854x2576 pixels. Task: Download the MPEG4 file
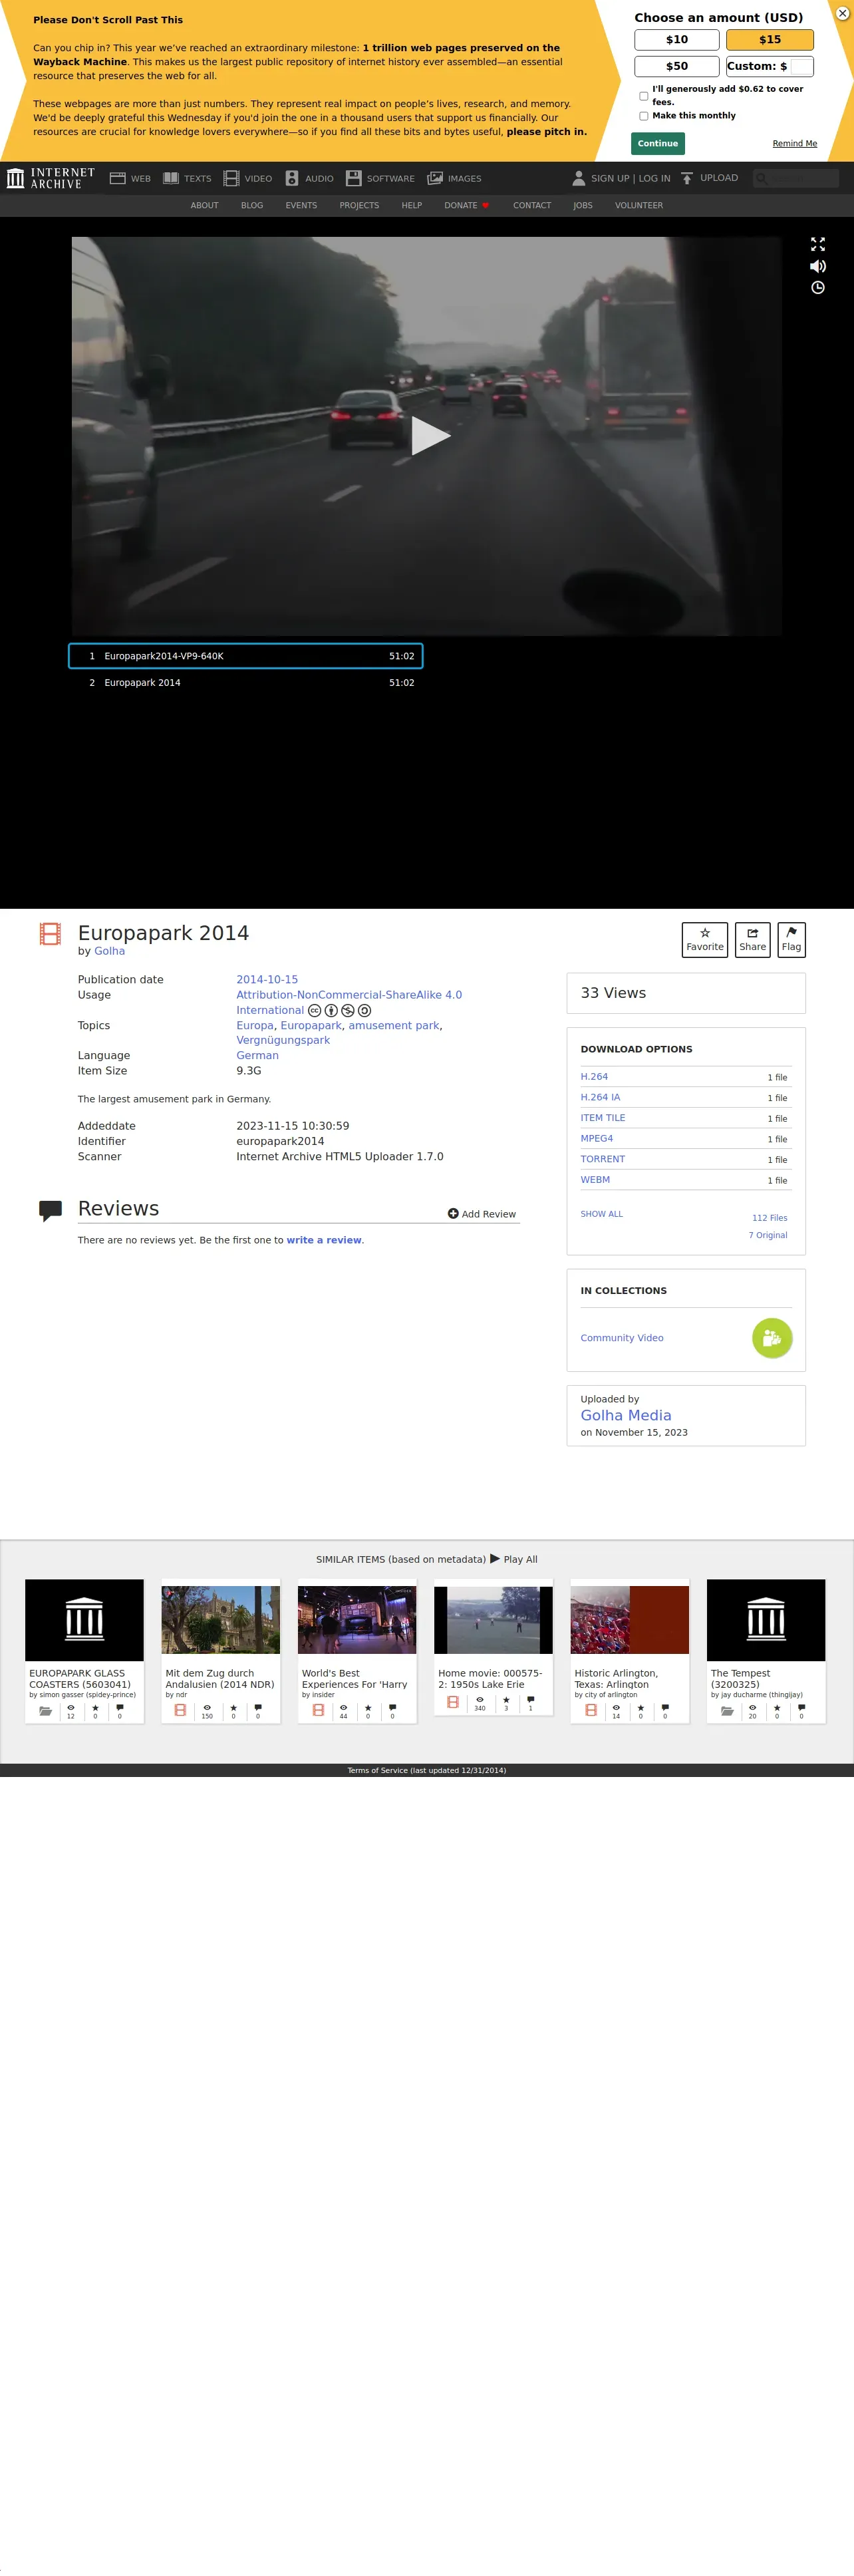coord(597,1139)
